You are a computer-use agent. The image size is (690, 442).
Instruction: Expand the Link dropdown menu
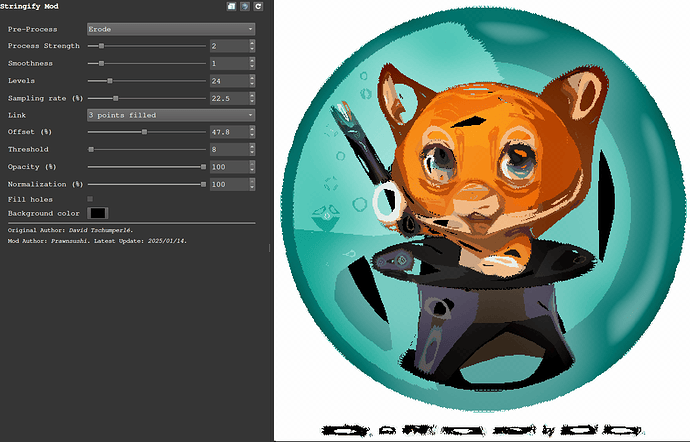170,115
